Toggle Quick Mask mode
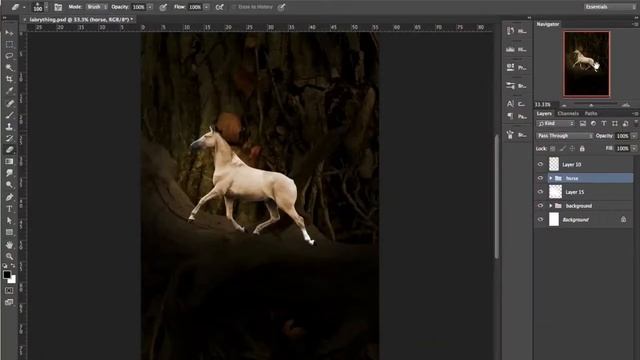 [x=9, y=291]
